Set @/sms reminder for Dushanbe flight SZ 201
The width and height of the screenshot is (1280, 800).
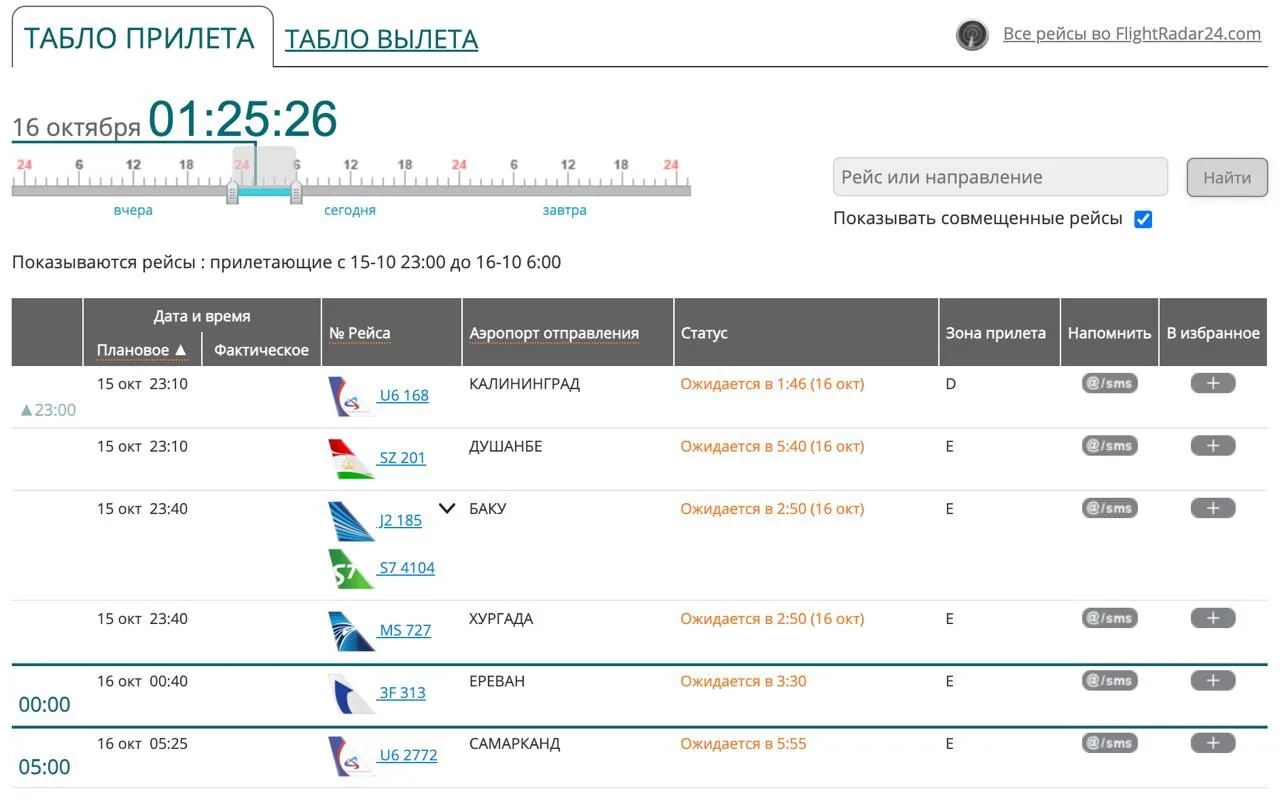pos(1110,446)
